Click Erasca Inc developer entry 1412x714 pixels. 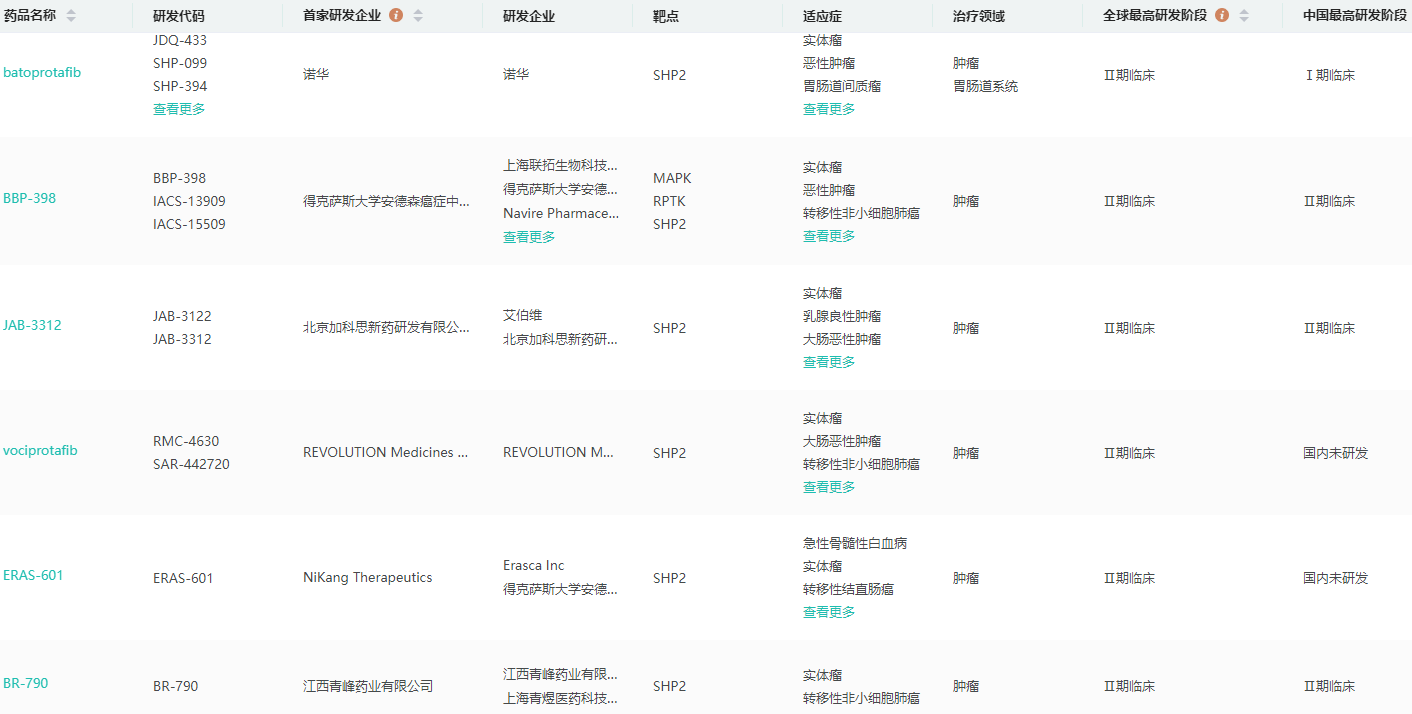click(534, 565)
